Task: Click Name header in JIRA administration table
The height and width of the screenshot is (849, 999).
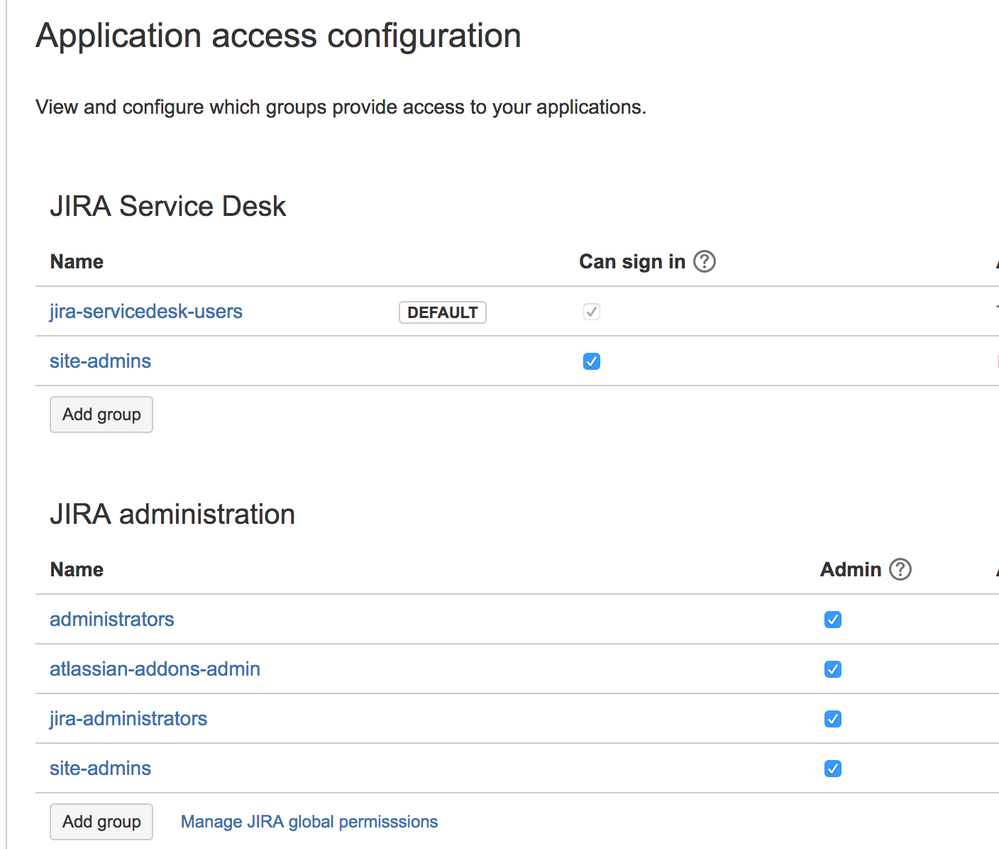Action: [76, 569]
